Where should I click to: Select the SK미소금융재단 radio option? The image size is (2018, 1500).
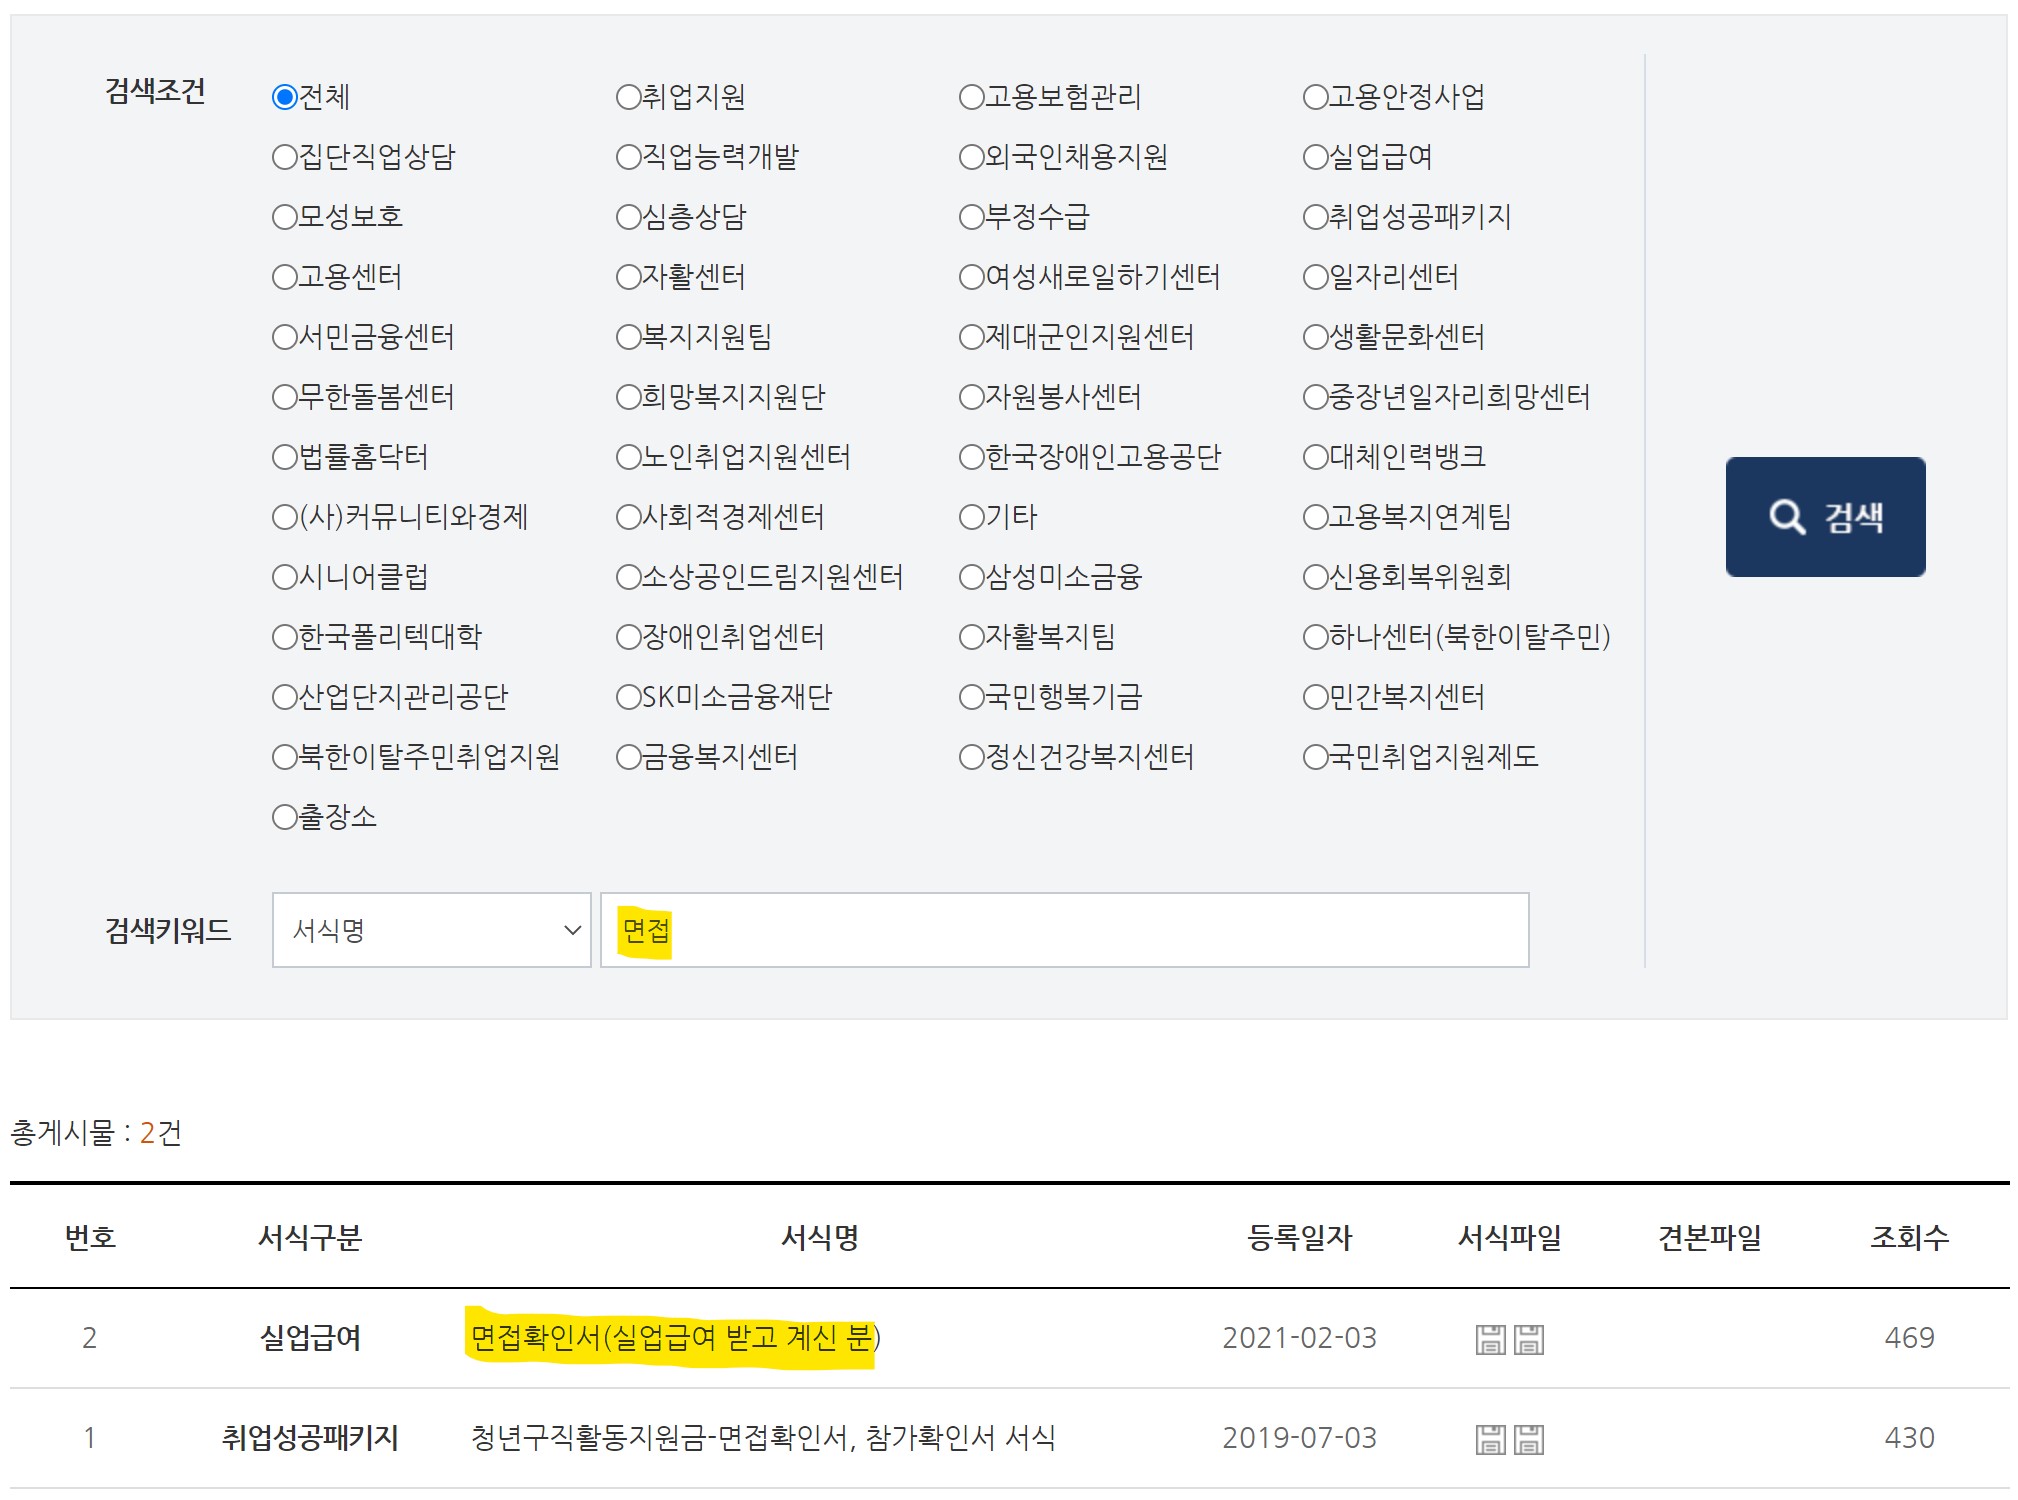628,697
